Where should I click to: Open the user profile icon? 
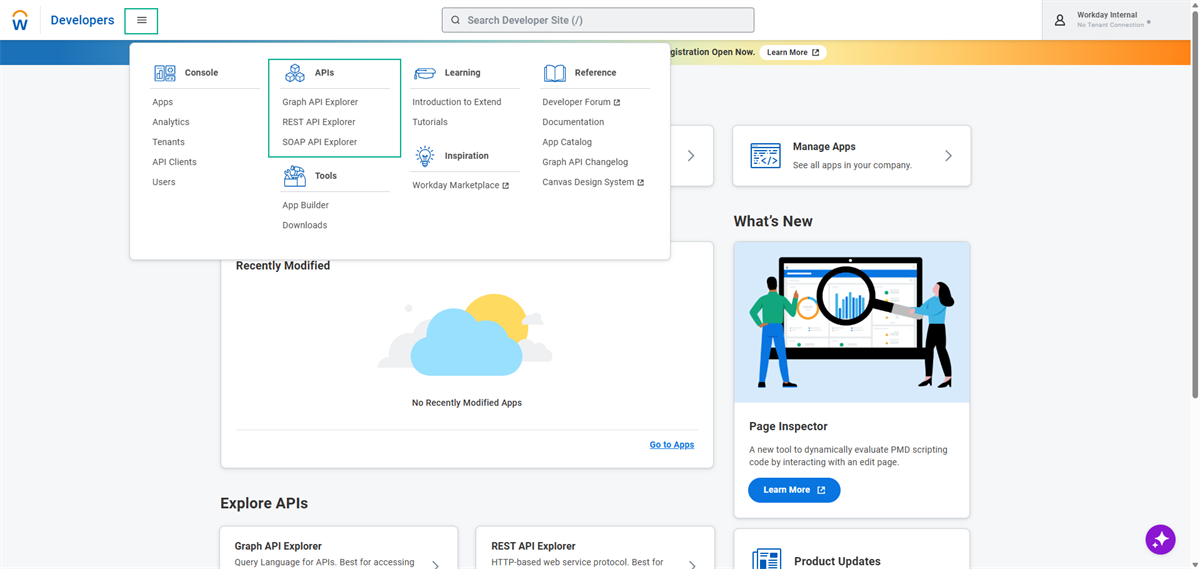click(1060, 20)
